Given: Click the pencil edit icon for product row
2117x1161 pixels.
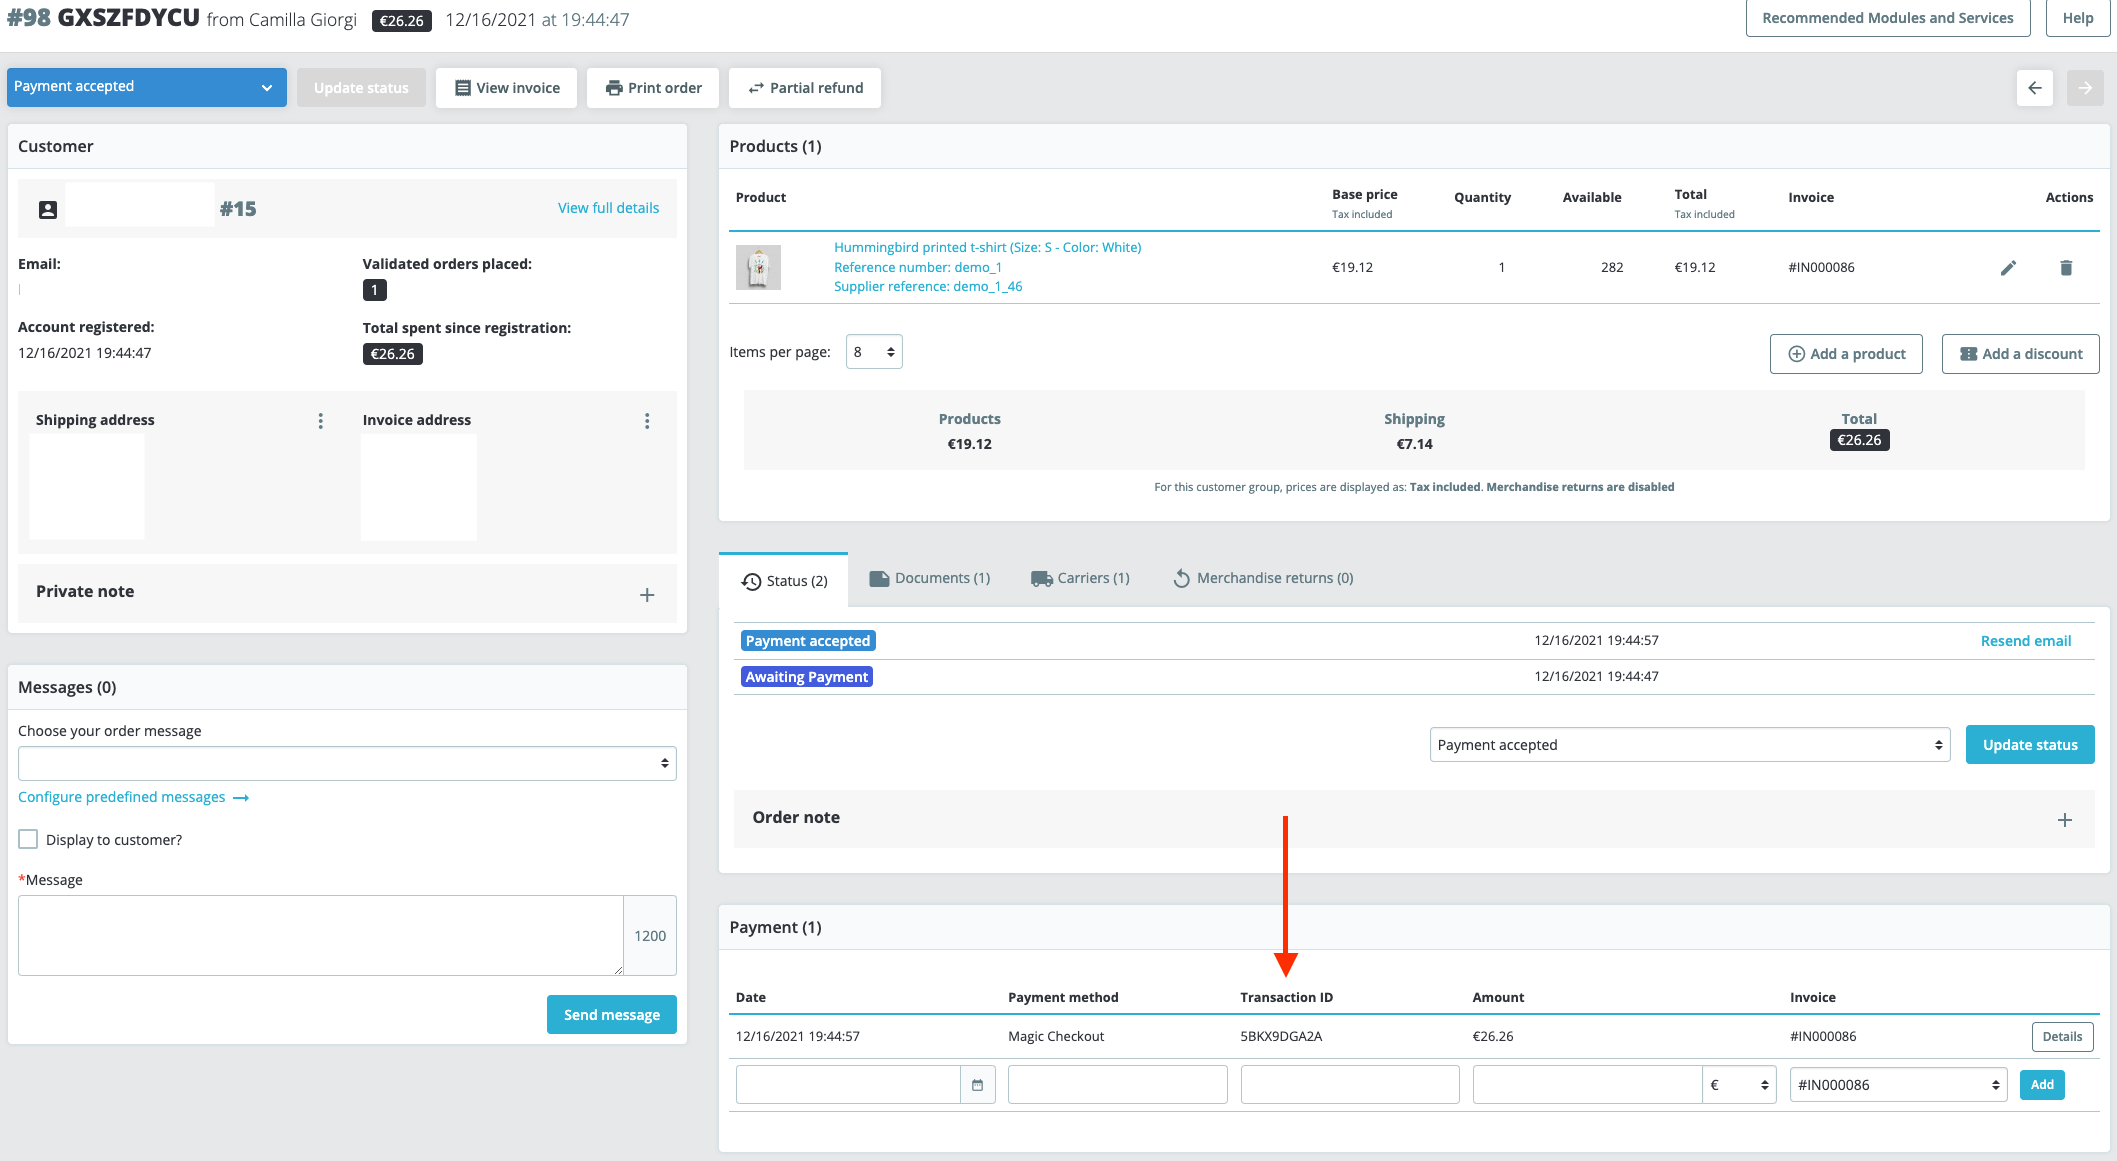Looking at the screenshot, I should [x=2007, y=268].
